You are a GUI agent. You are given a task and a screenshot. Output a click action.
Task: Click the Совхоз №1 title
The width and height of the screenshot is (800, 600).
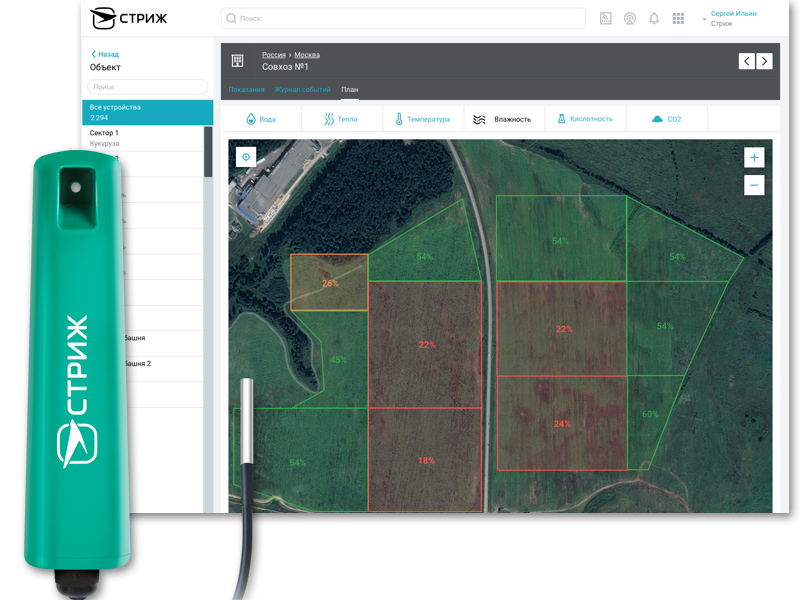(x=285, y=67)
